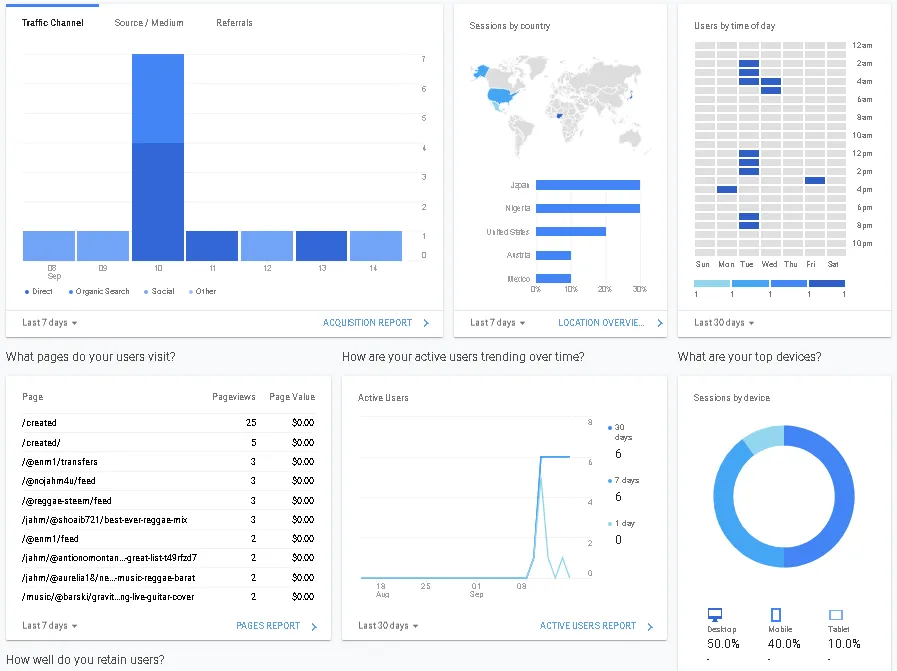Click the Desktop device icon
This screenshot has width=897, height=671.
(x=714, y=616)
